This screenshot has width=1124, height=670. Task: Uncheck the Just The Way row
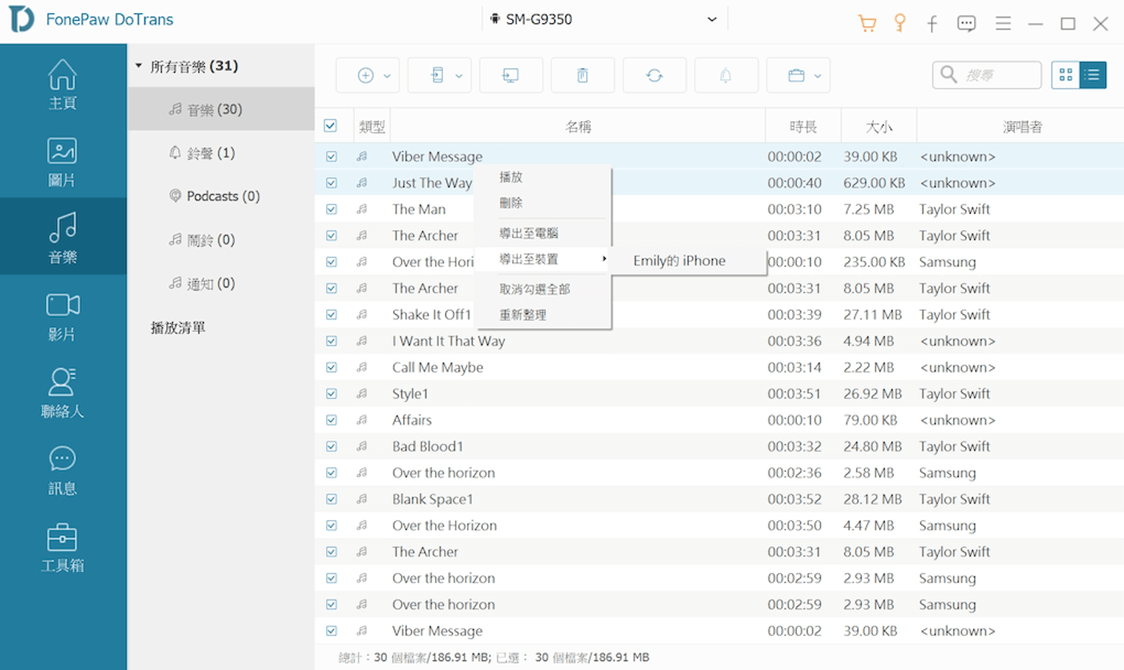point(331,183)
